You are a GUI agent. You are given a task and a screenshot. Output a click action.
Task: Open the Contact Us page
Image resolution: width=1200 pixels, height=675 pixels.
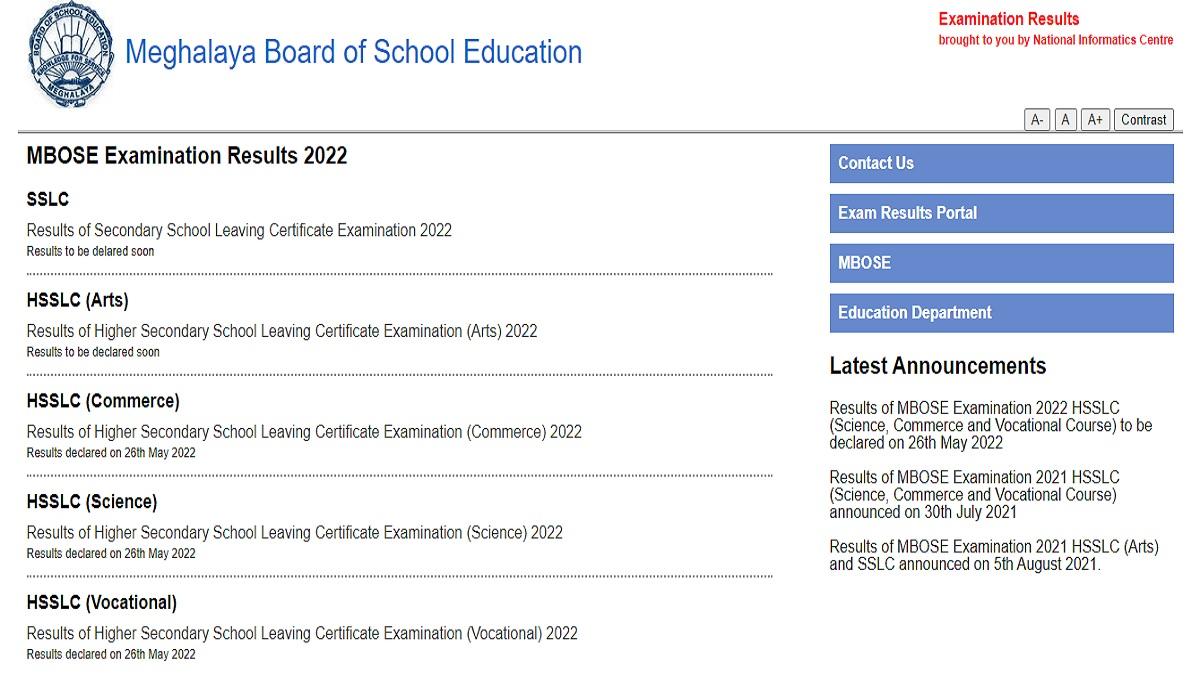[x=1000, y=163]
